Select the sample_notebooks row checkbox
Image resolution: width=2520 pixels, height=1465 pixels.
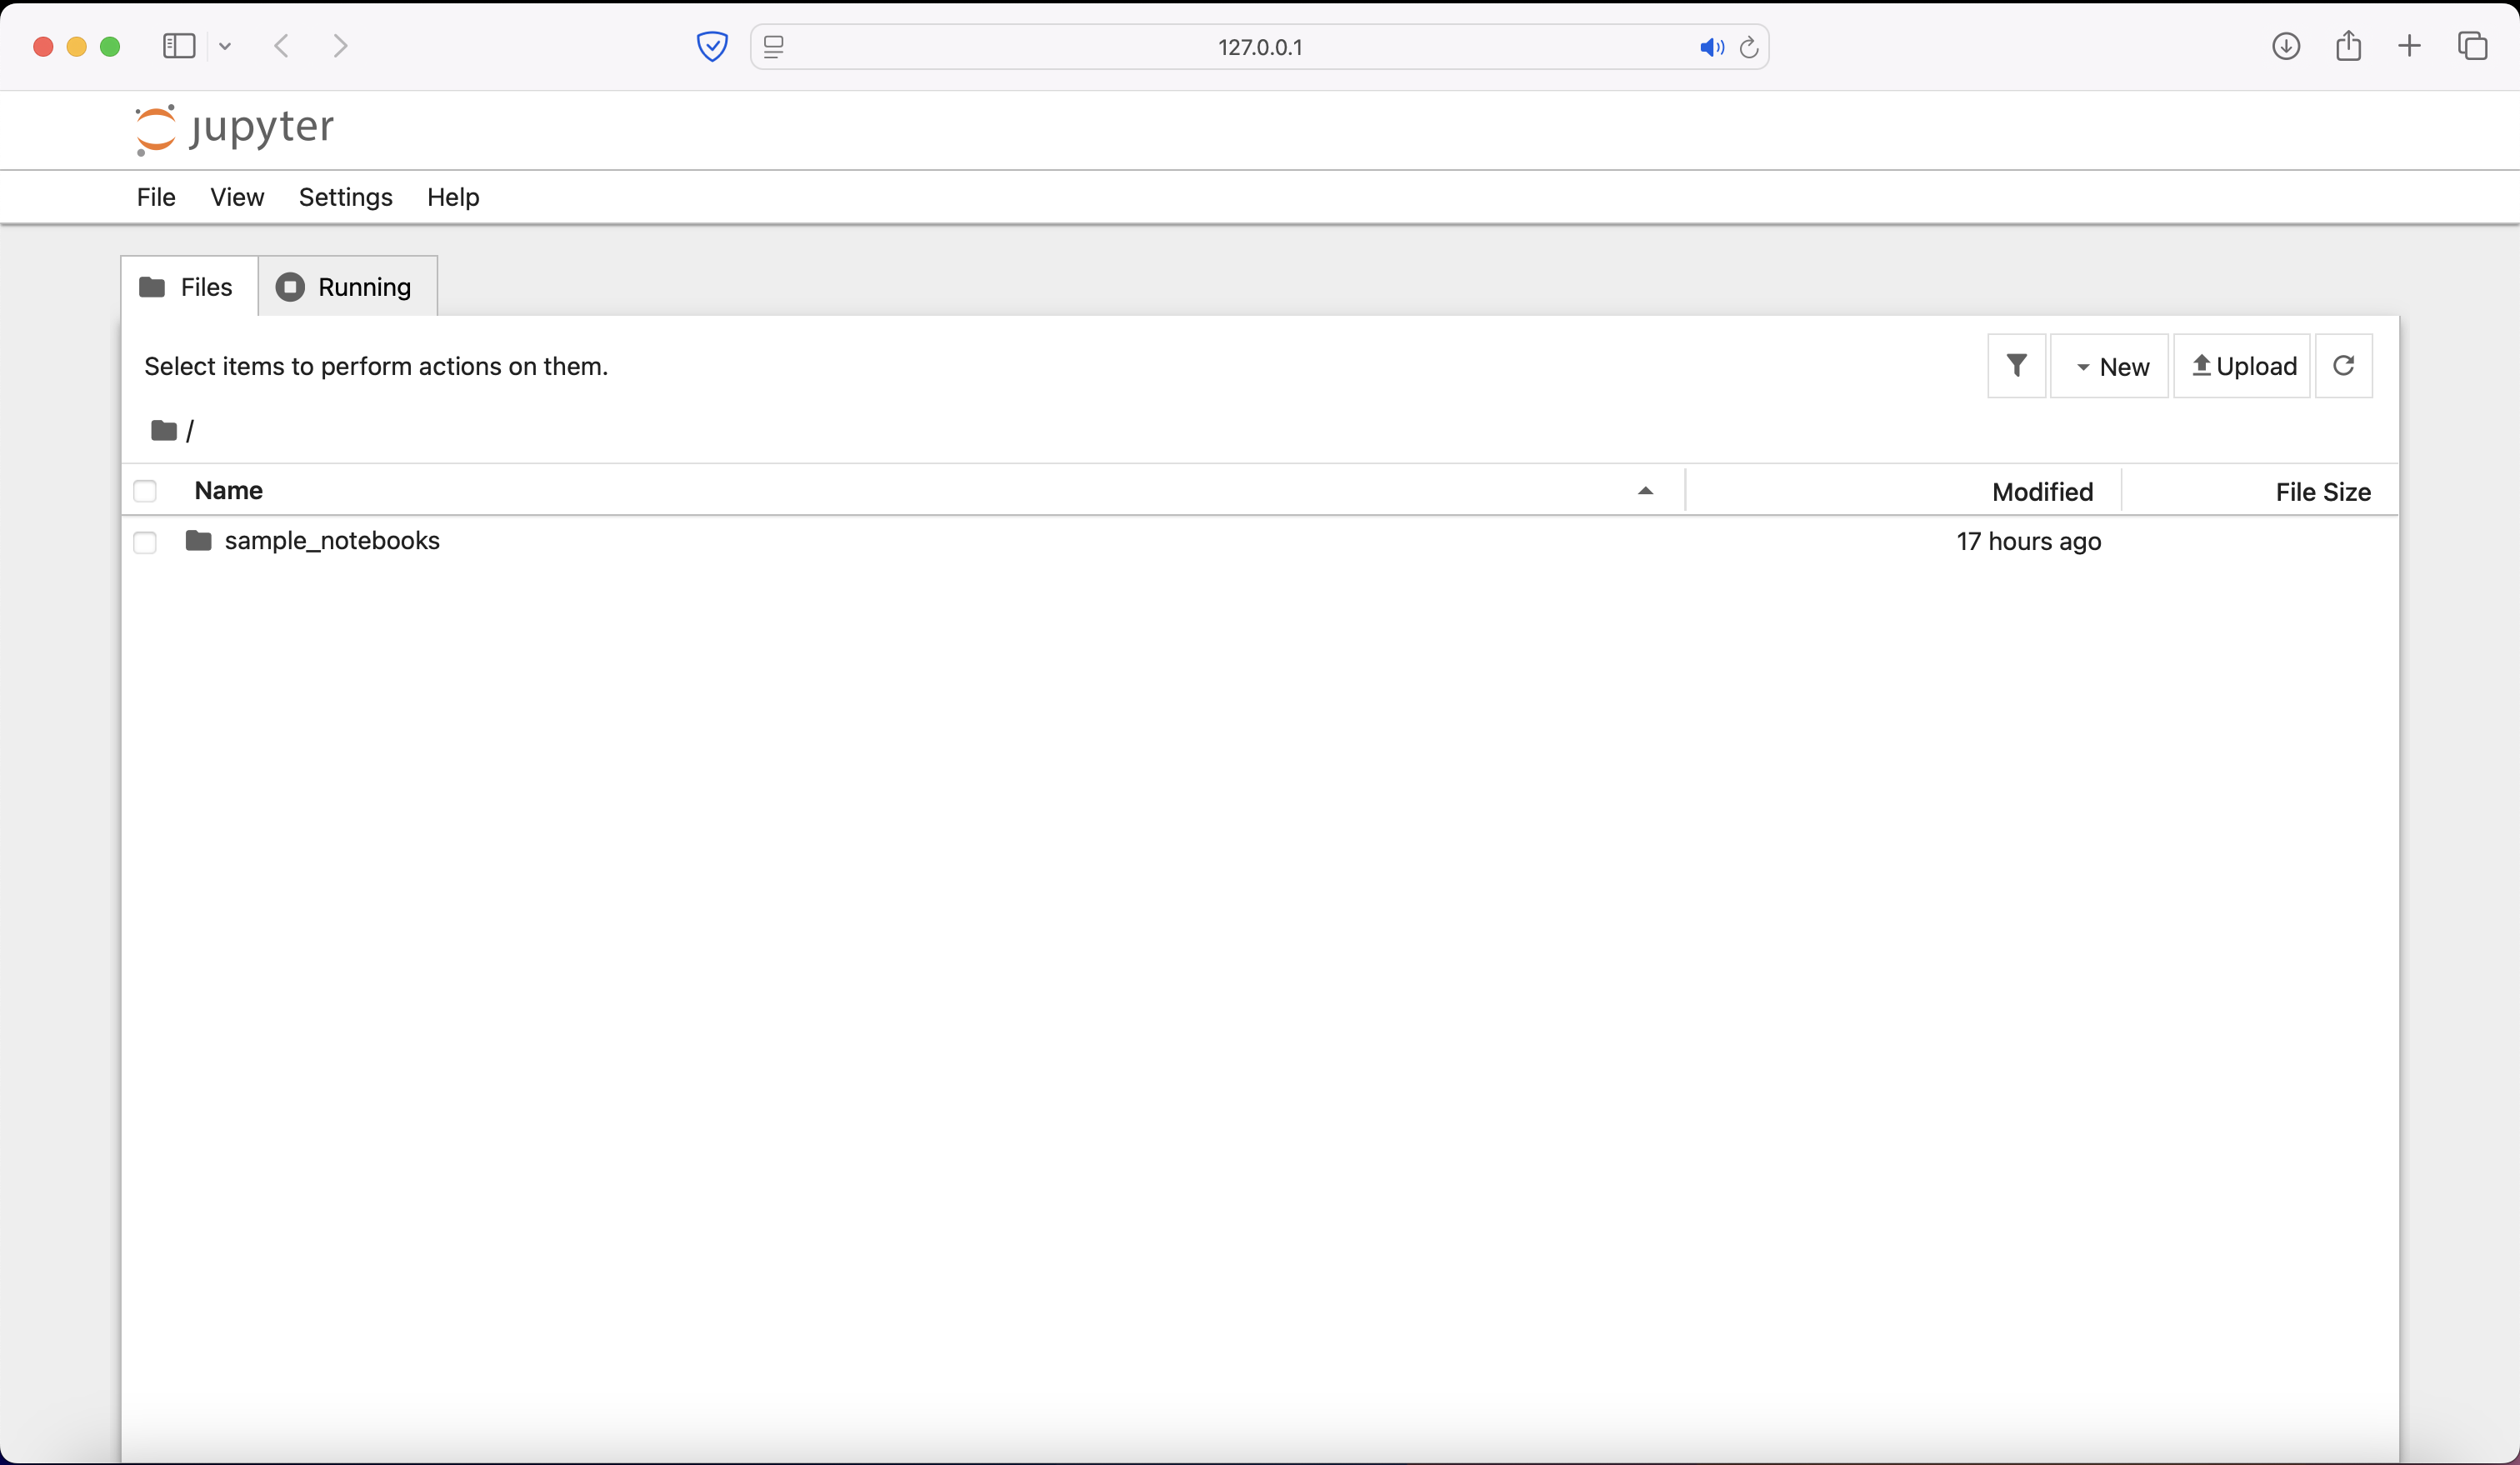[145, 543]
